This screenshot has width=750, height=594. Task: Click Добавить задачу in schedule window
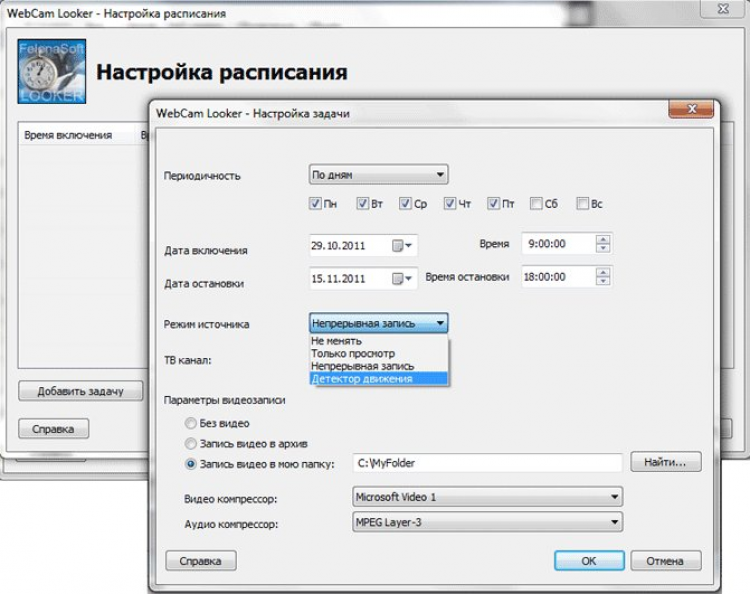[81, 391]
